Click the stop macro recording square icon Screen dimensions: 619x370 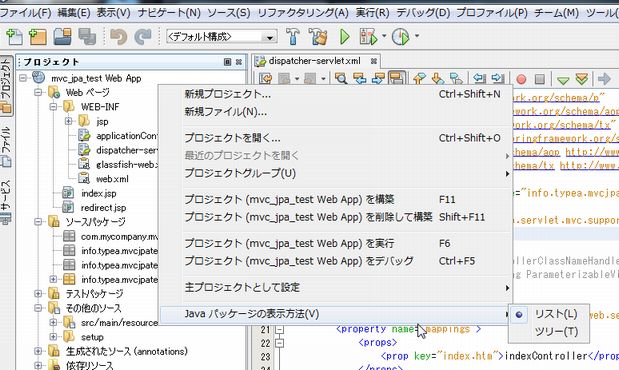pos(540,79)
